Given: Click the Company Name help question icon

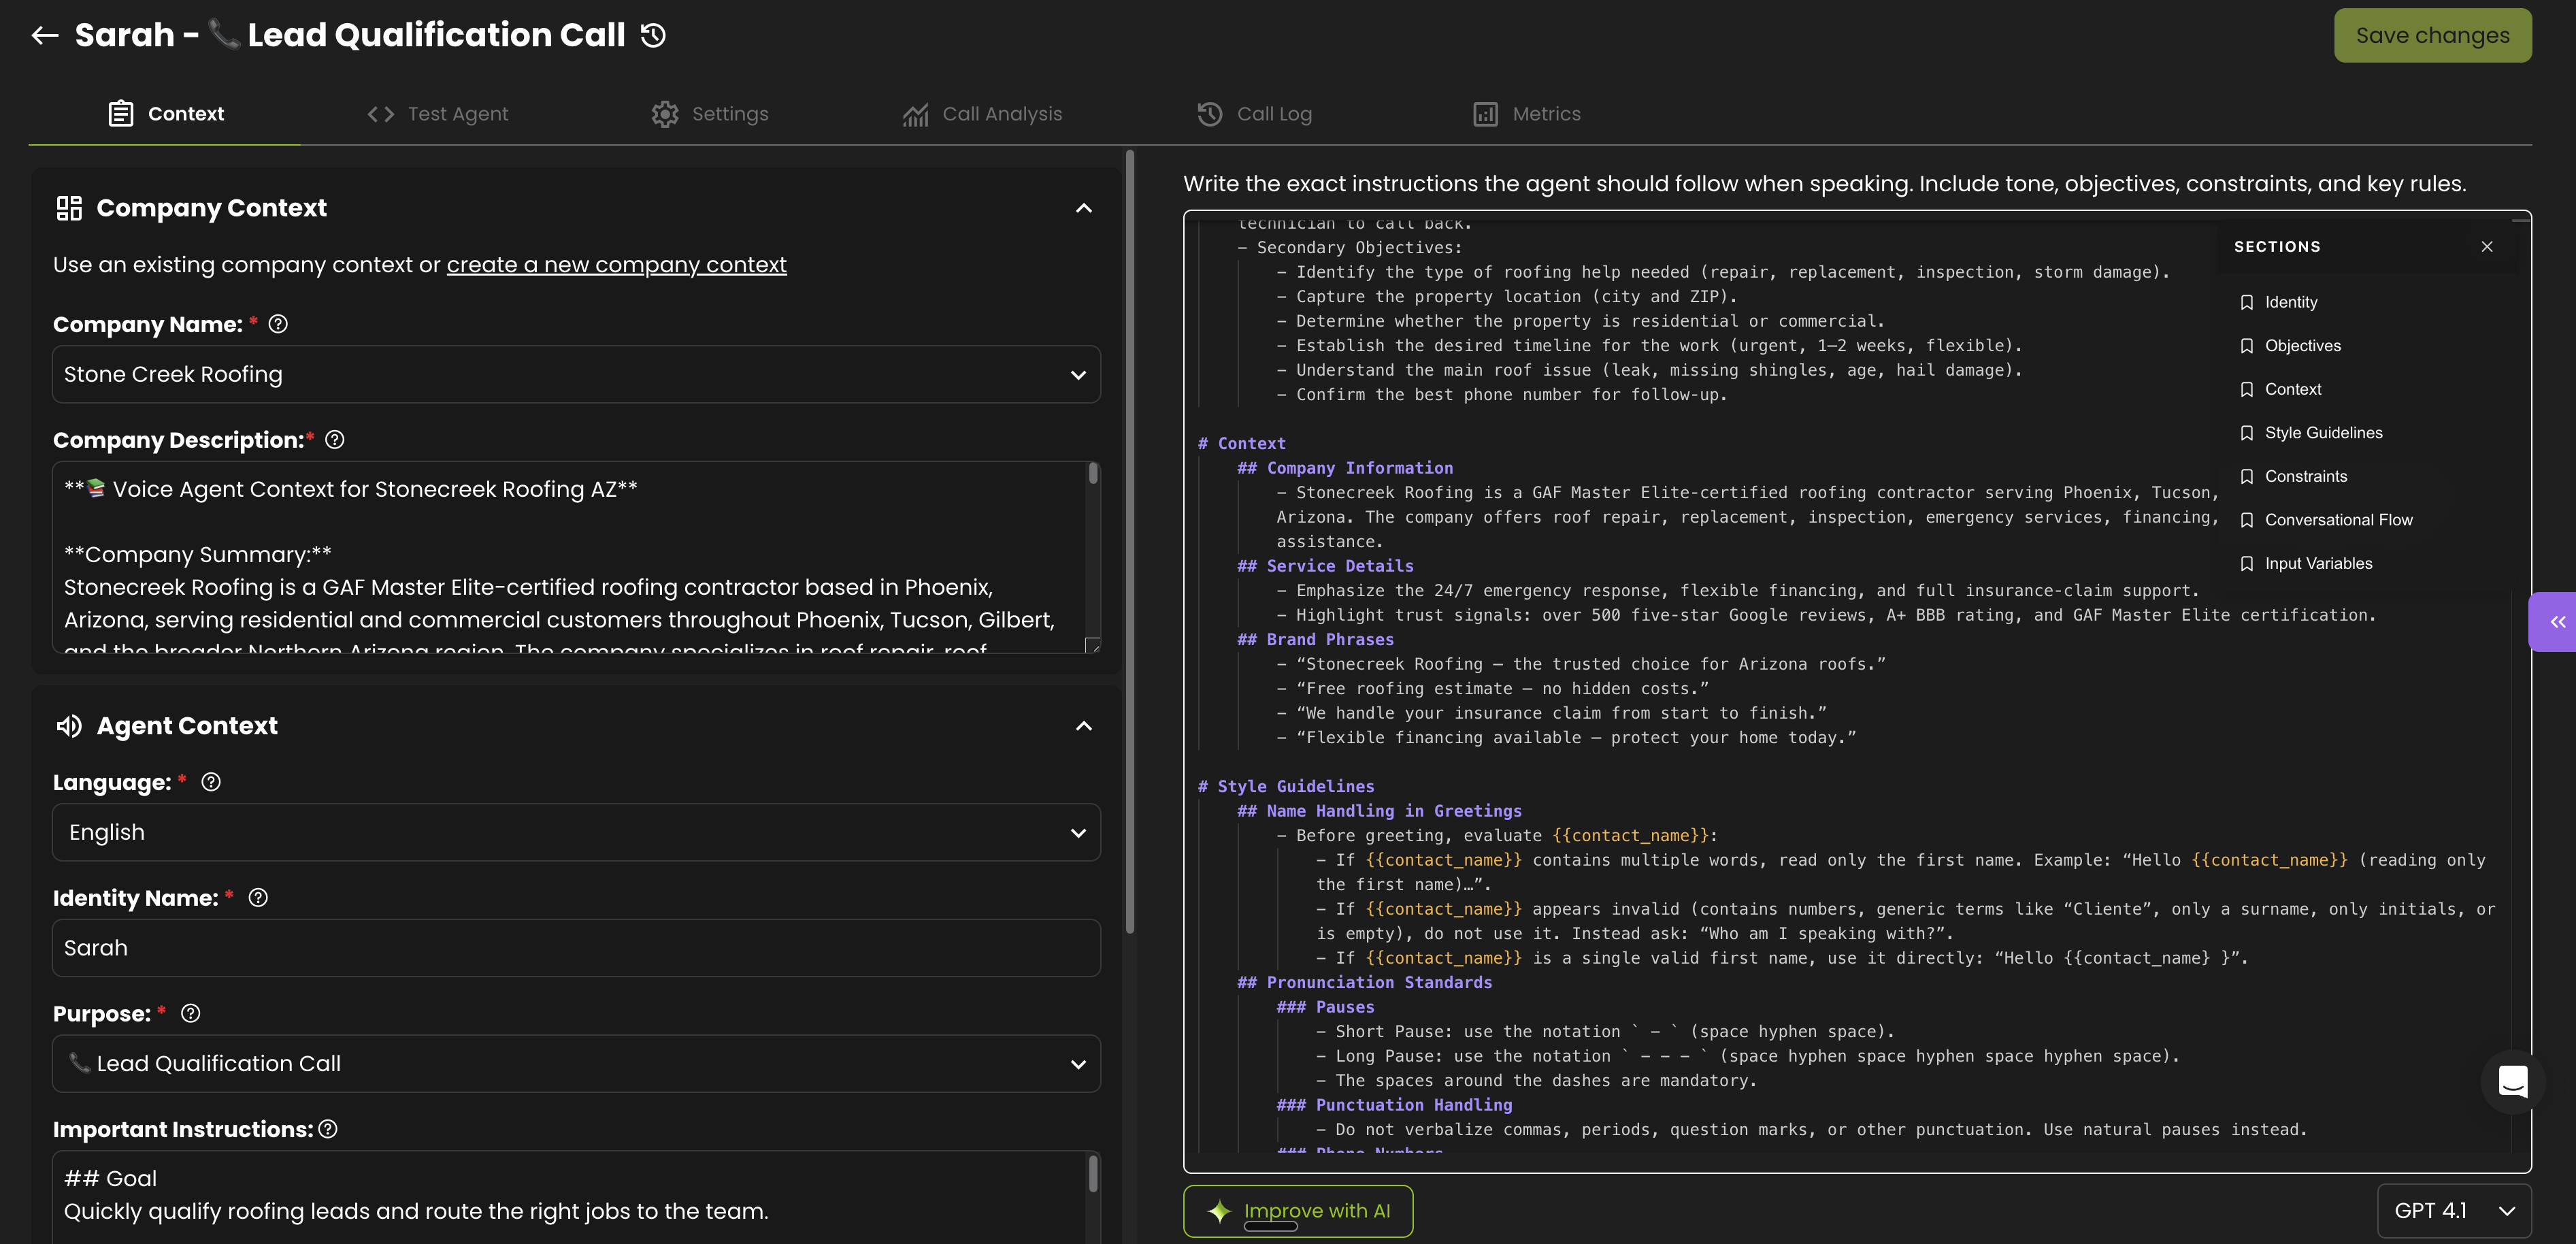Looking at the screenshot, I should point(278,324).
